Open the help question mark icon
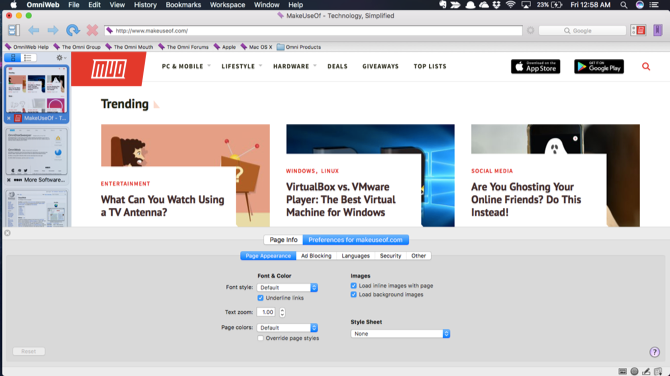 (x=654, y=352)
